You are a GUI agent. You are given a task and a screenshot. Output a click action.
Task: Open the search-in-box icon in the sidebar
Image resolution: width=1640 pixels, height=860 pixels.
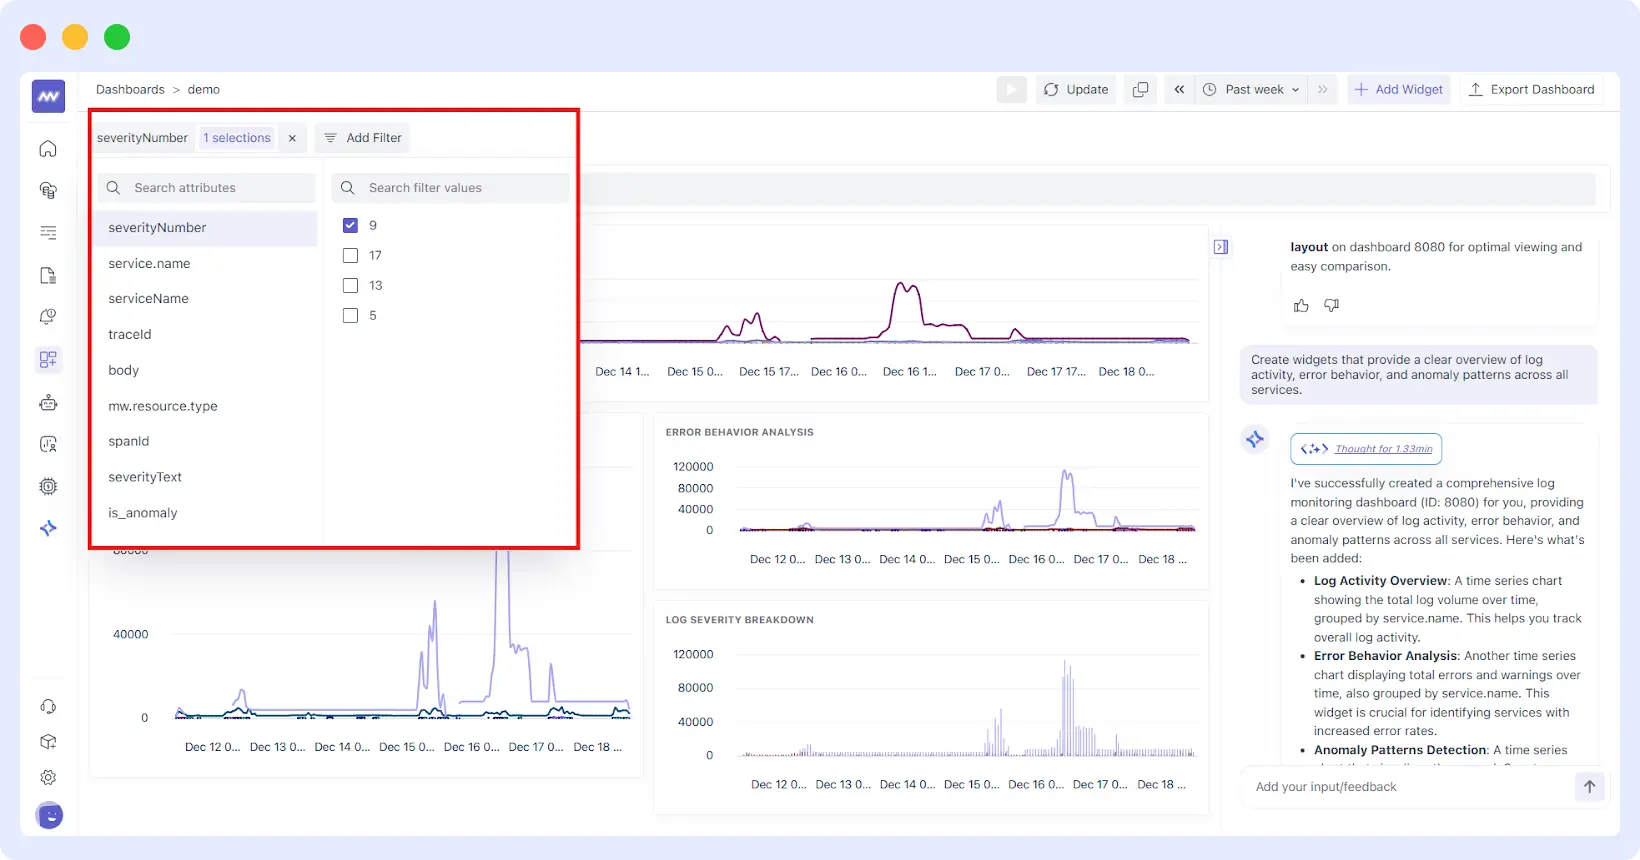[48, 444]
